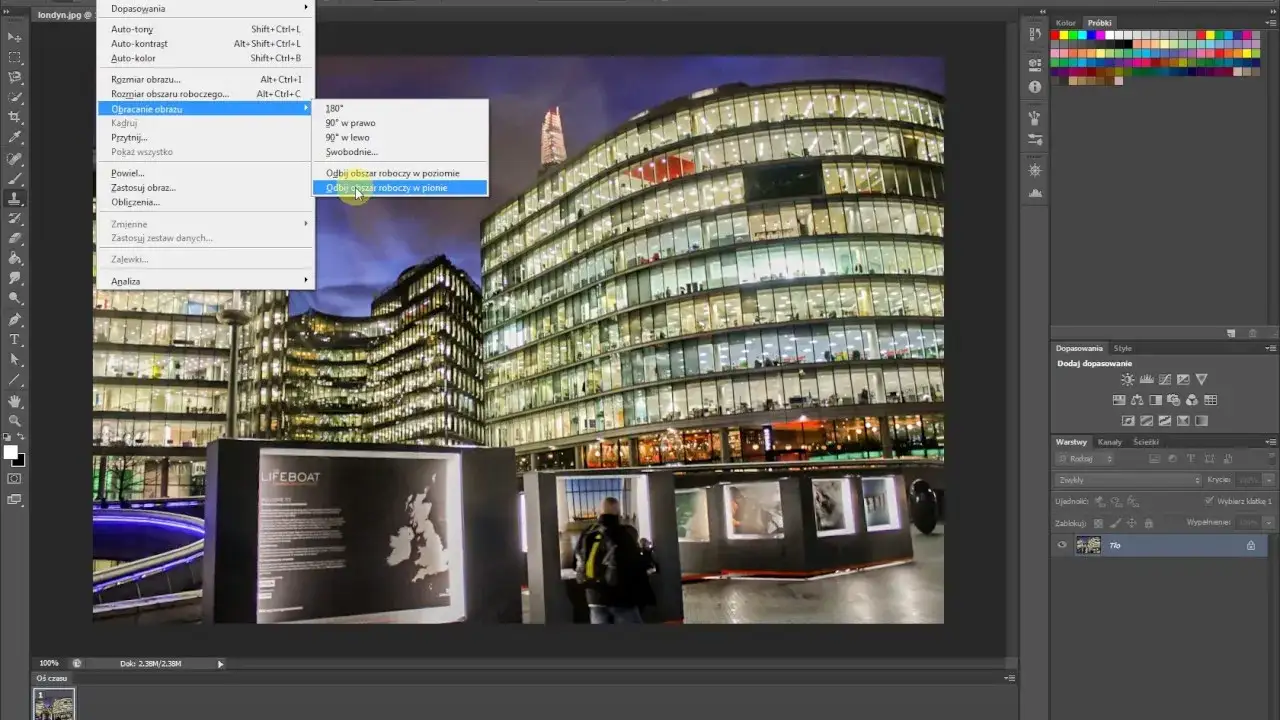Viewport: 1280px width, 720px height.
Task: Click the 90° w prawo menu item
Action: pyautogui.click(x=350, y=123)
